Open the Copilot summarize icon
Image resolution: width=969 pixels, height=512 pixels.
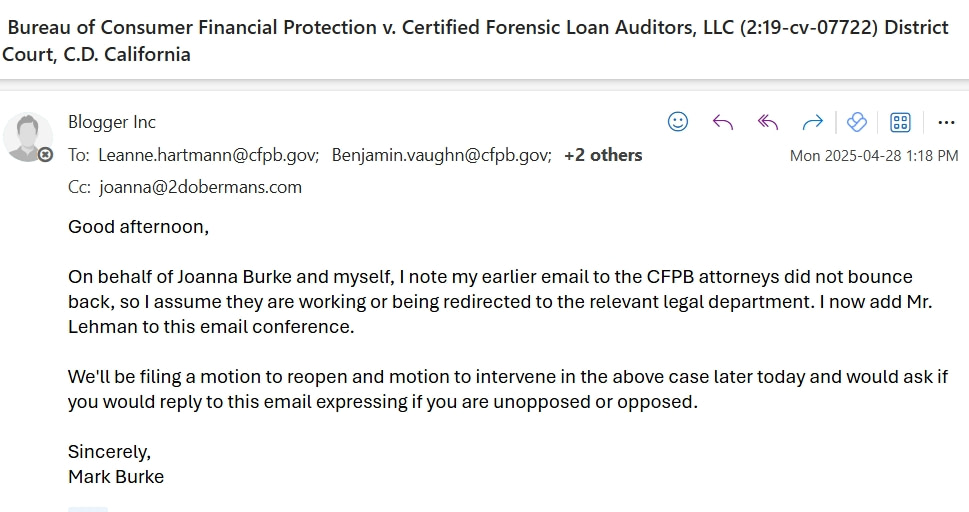click(857, 122)
